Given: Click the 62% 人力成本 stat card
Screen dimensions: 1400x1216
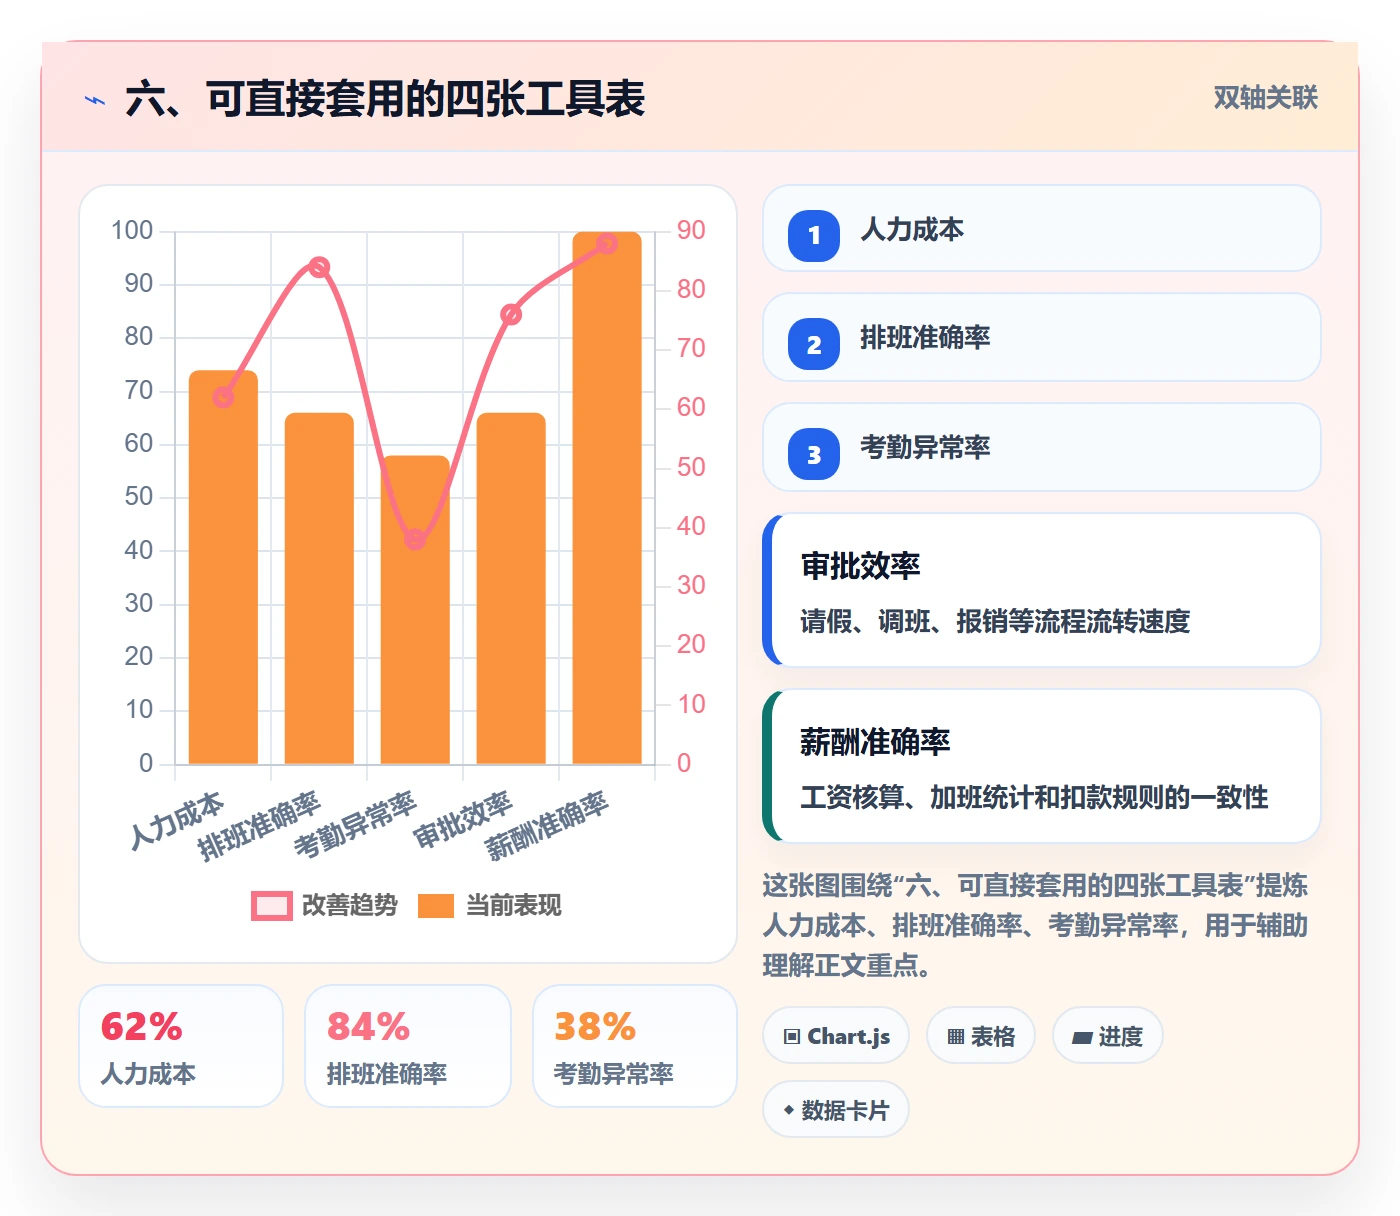Looking at the screenshot, I should (181, 1046).
